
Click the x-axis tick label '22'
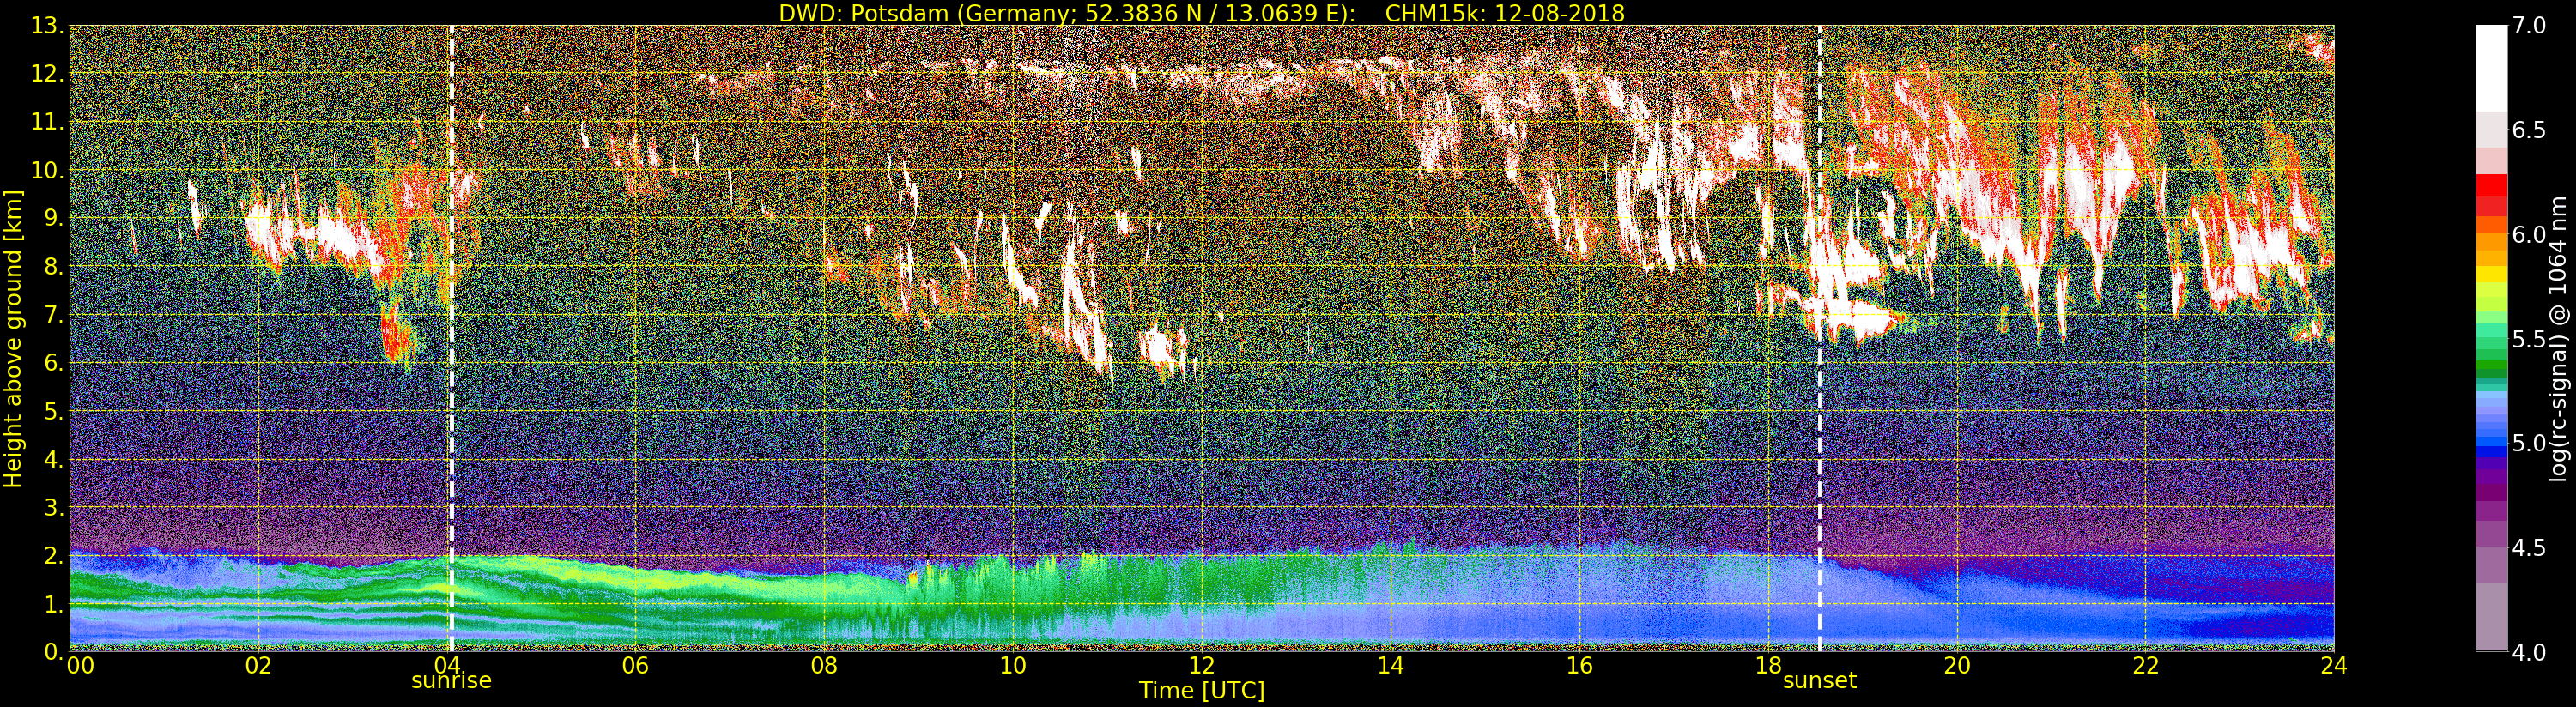click(2145, 666)
